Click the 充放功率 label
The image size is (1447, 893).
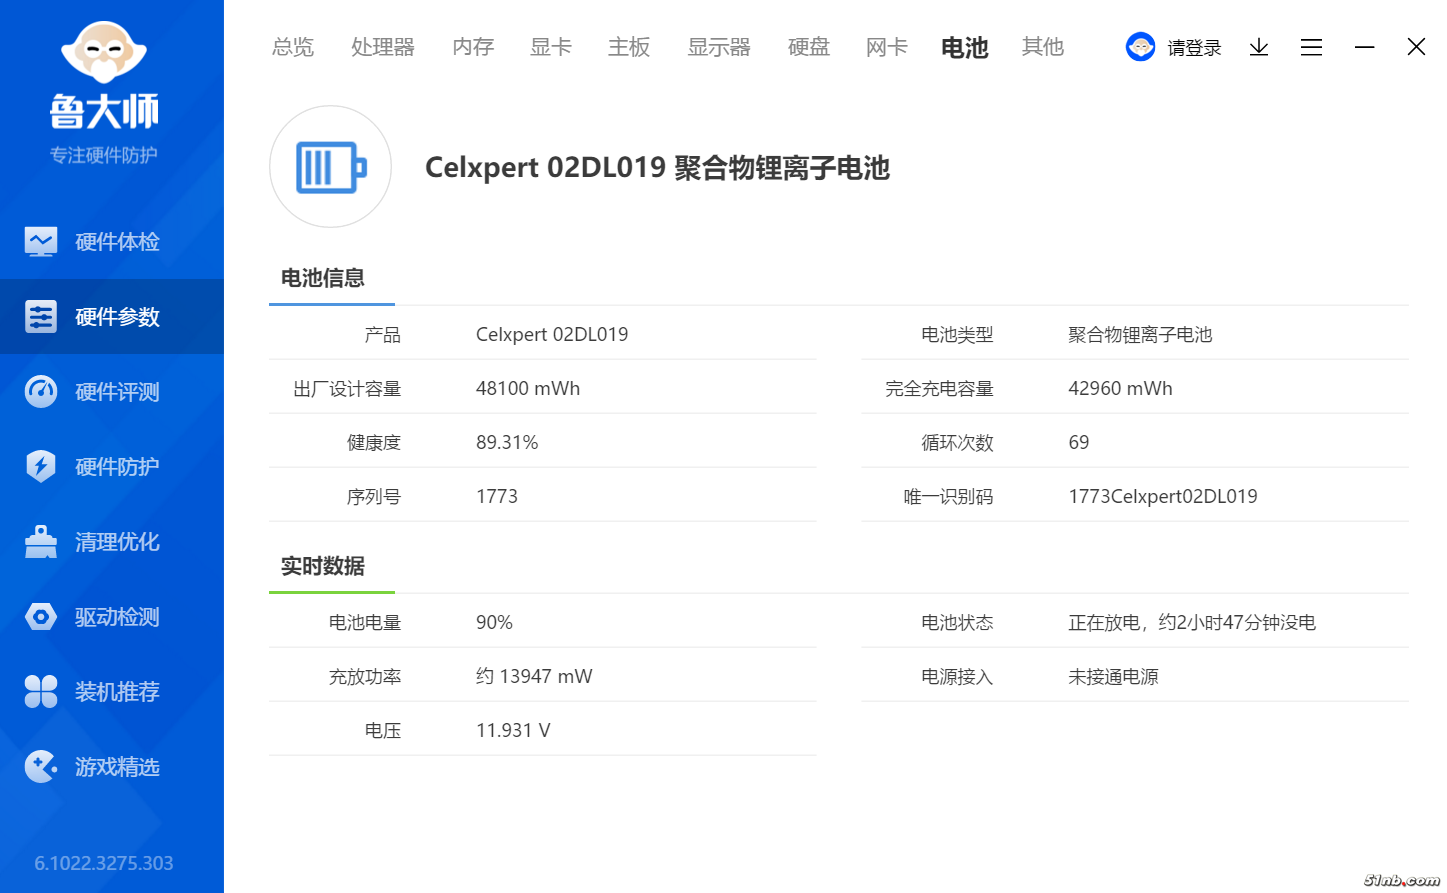coord(365,676)
